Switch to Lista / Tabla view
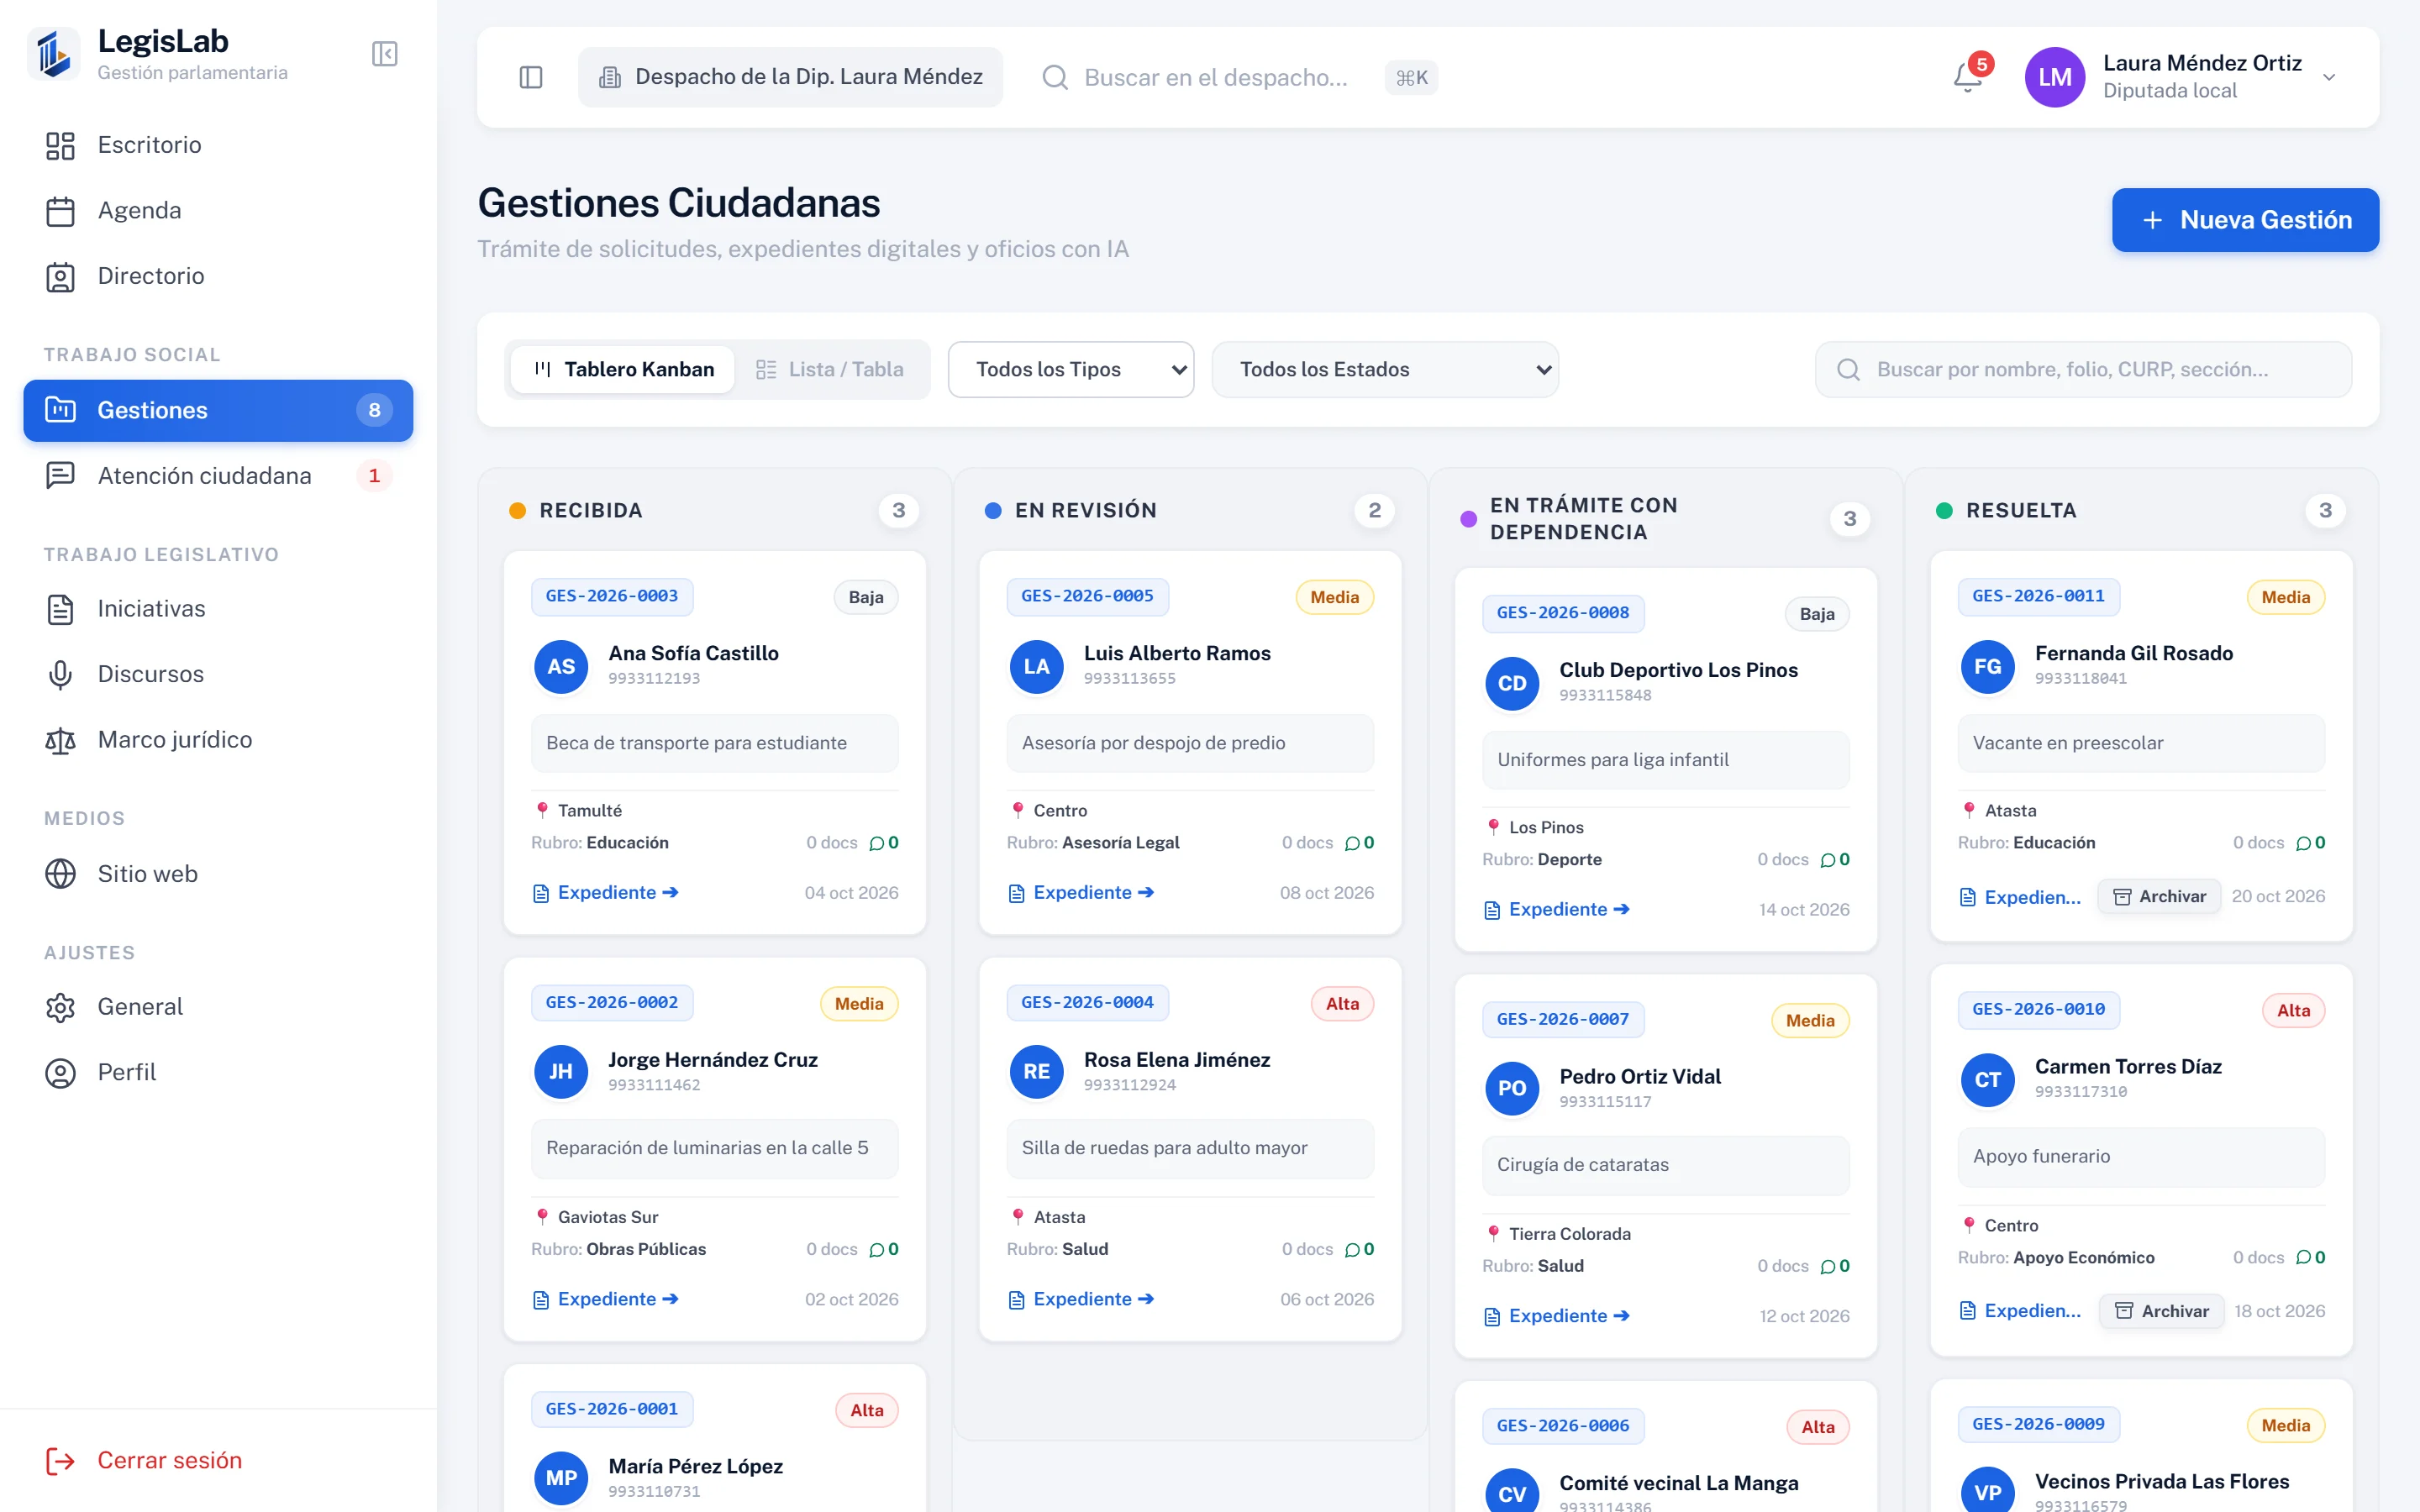 830,370
